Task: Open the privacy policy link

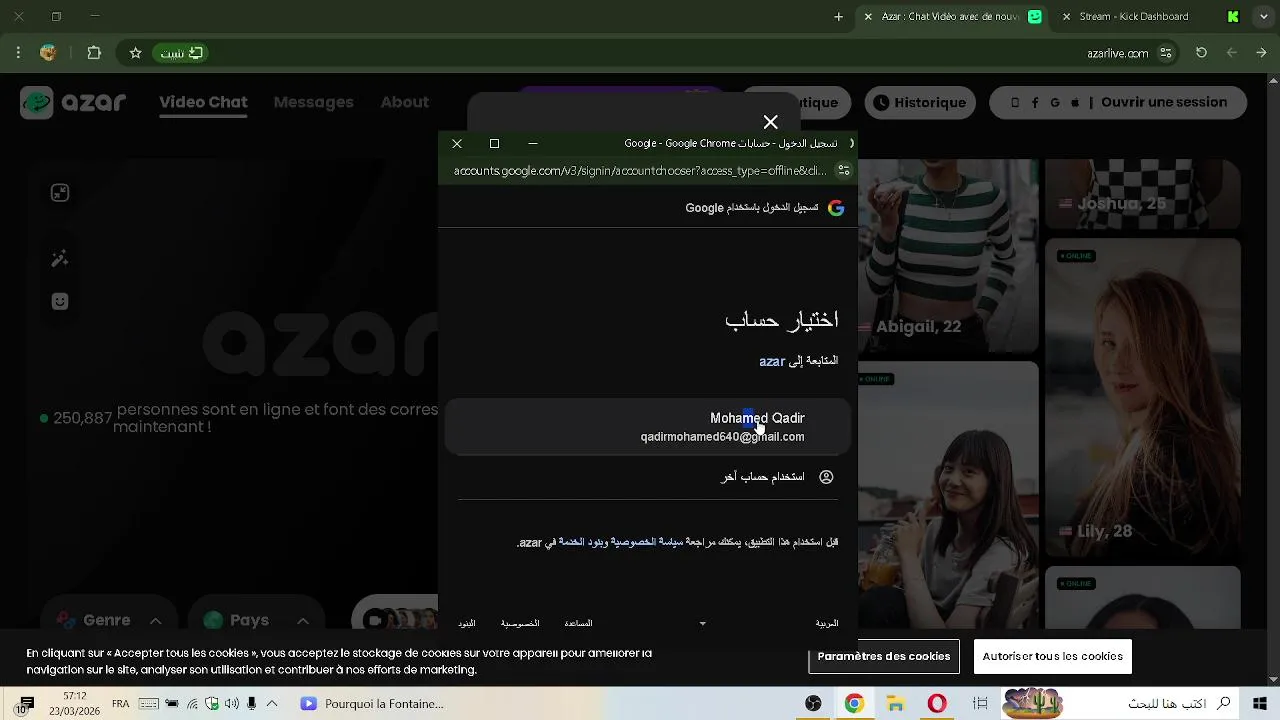Action: click(648, 542)
